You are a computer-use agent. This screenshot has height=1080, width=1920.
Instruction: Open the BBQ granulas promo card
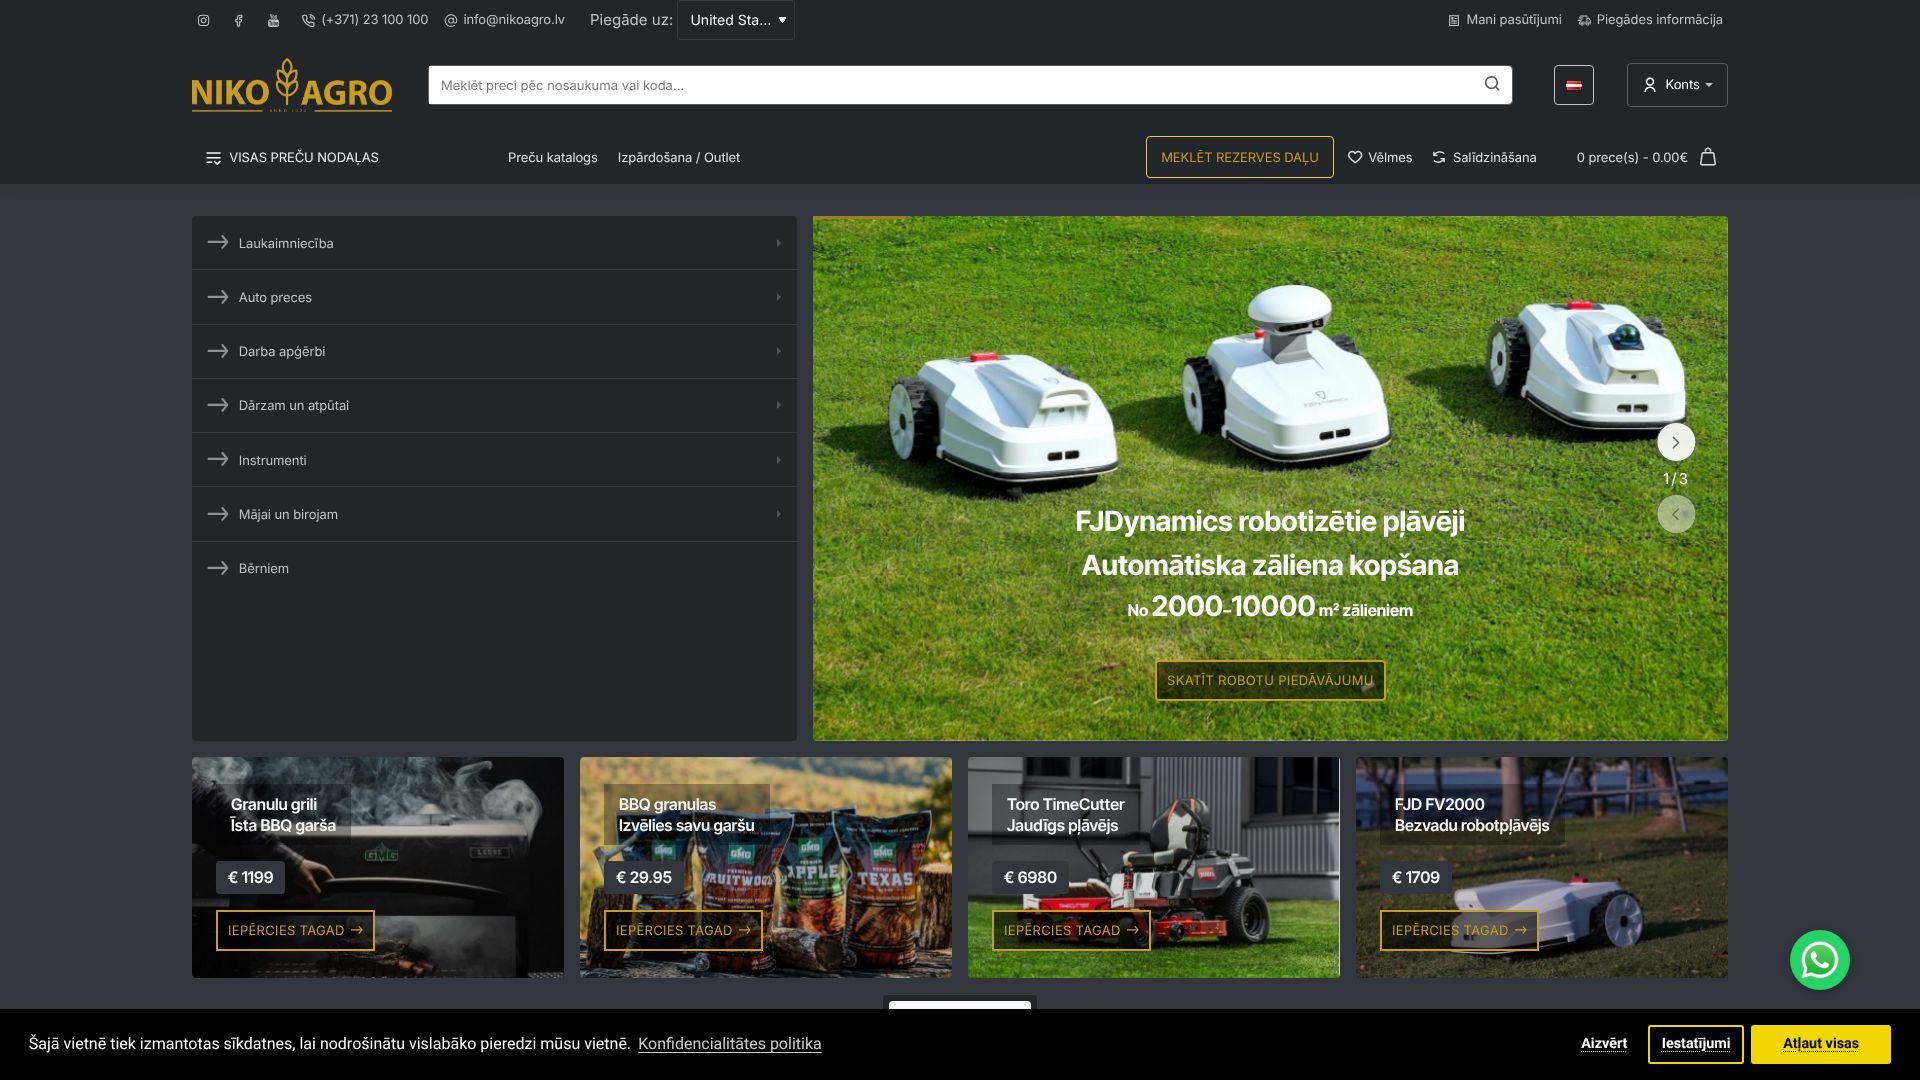766,867
